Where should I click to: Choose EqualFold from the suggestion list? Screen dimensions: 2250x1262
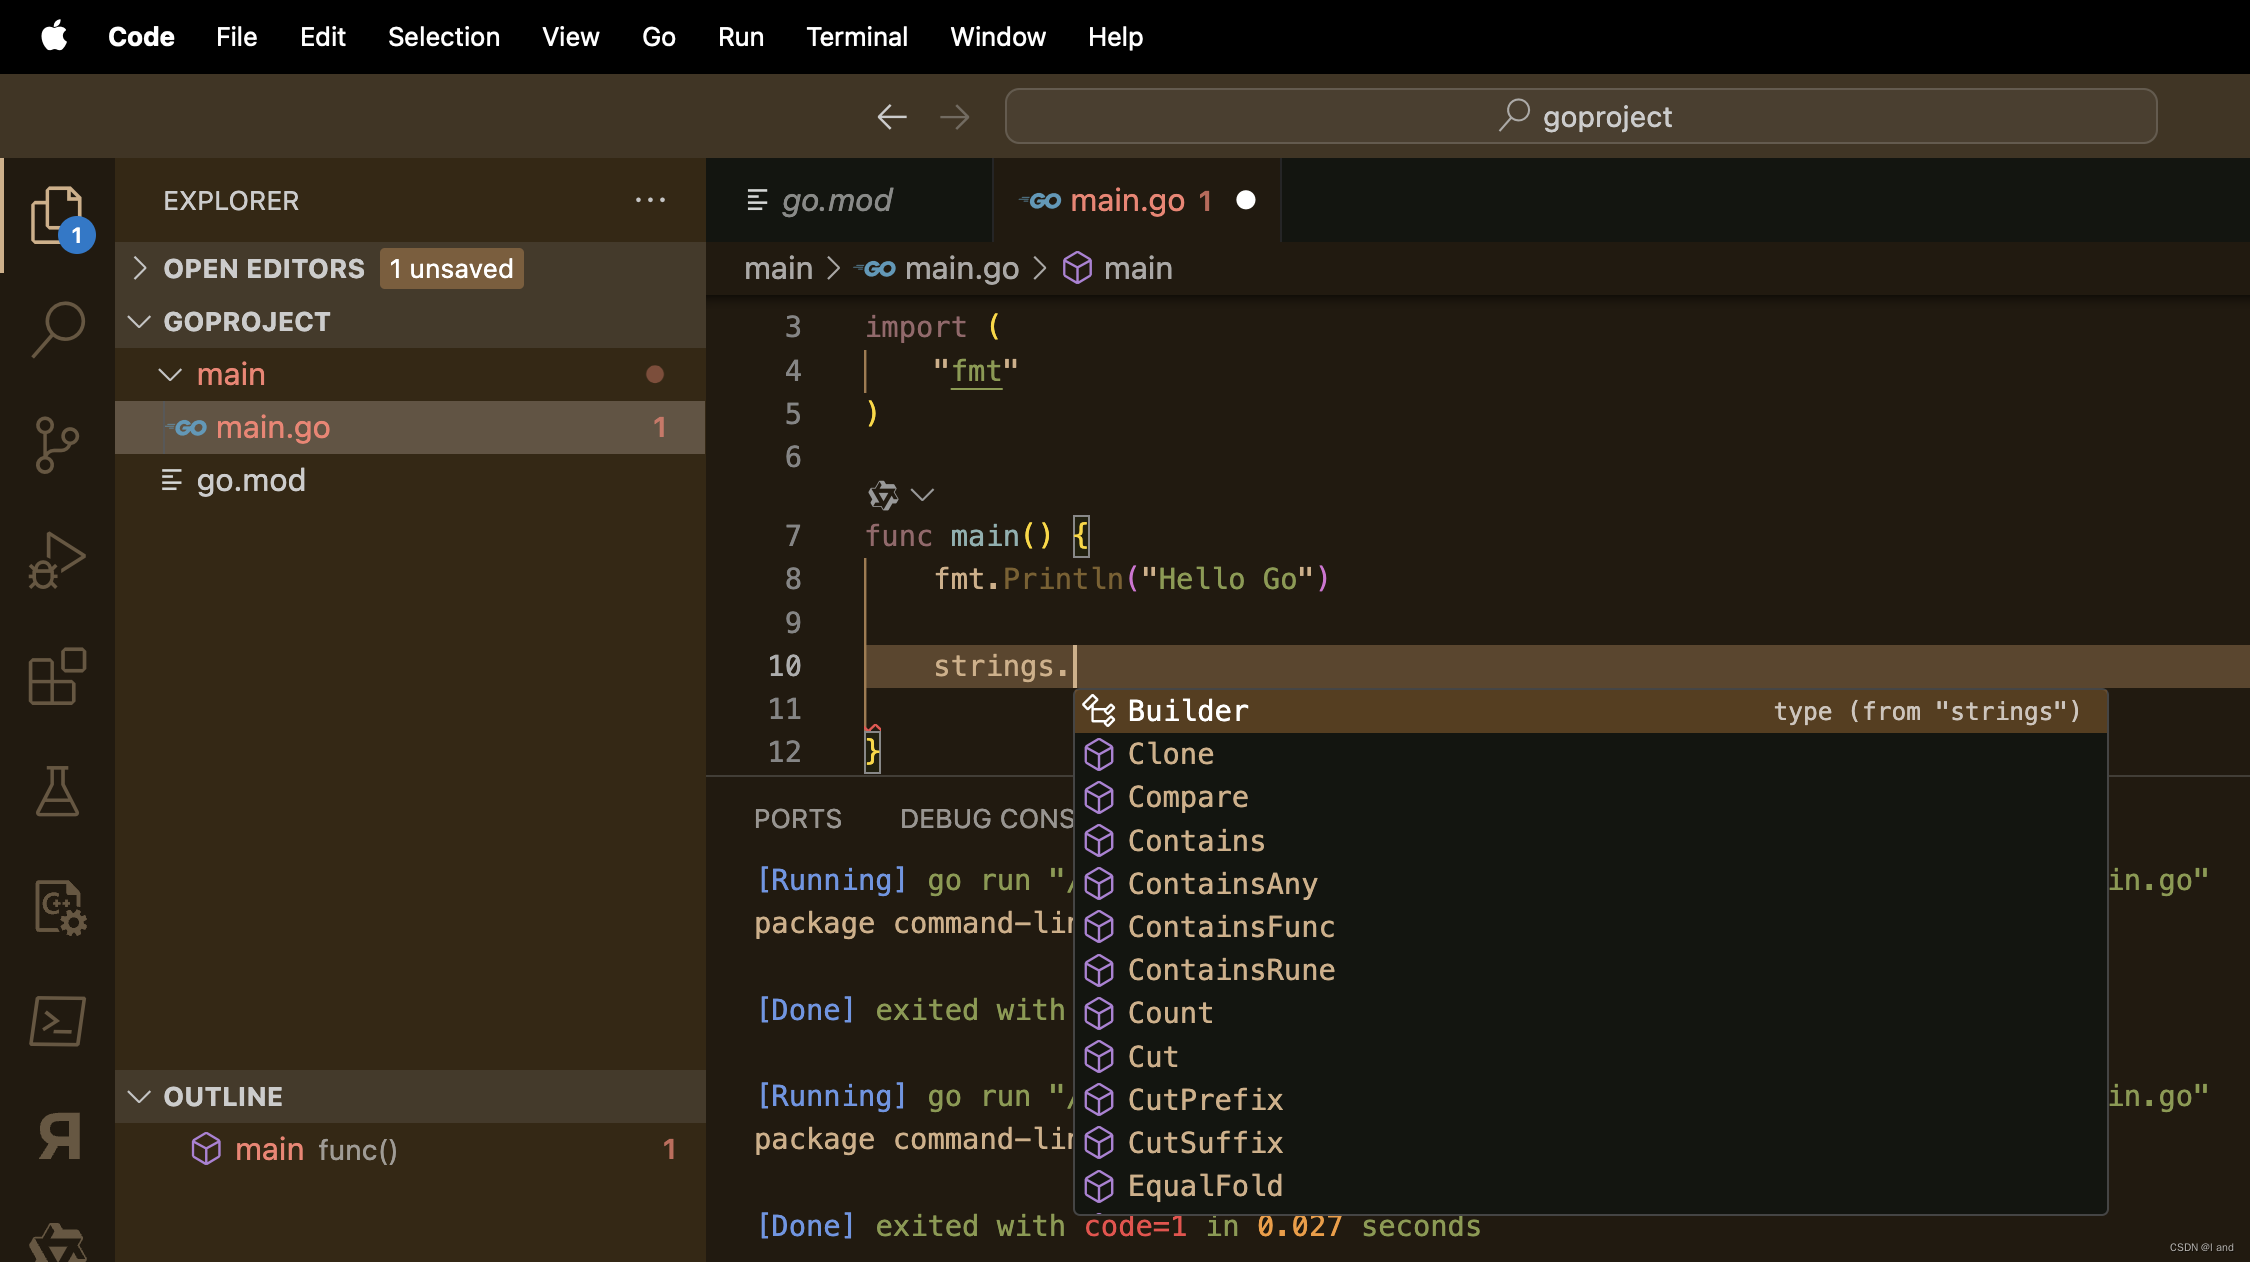pos(1590,1186)
